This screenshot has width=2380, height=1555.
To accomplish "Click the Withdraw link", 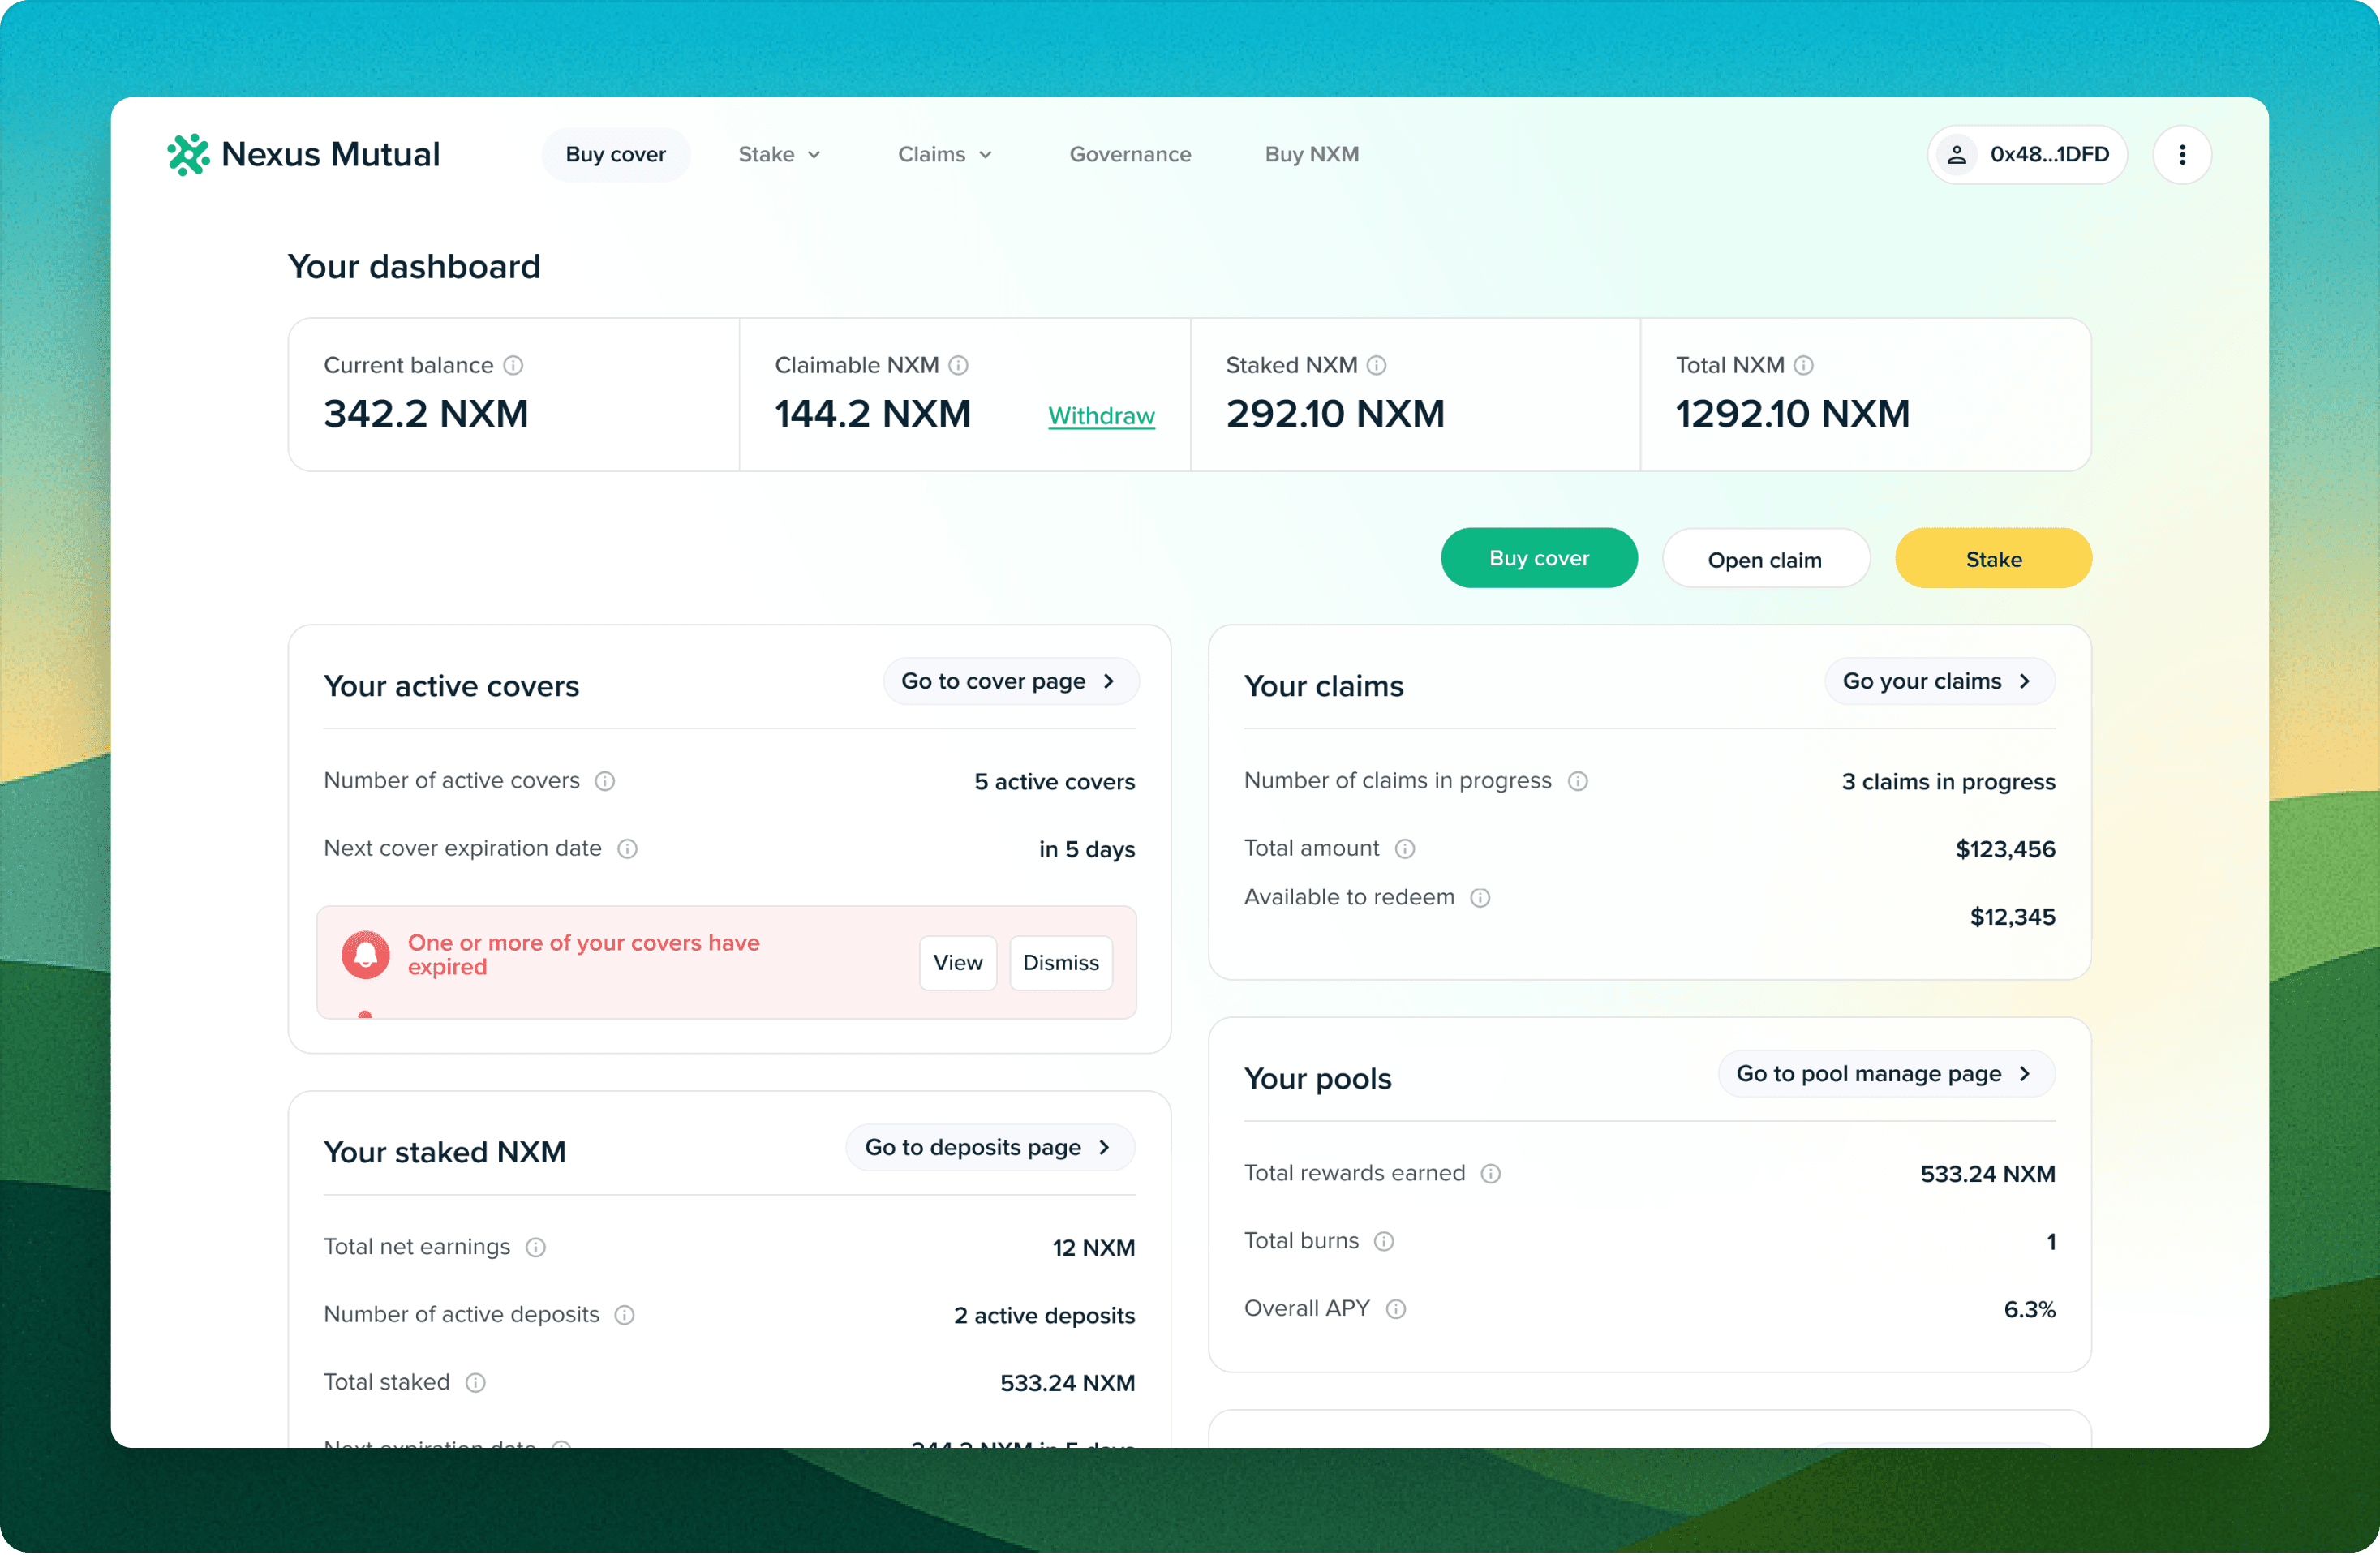I will [1101, 416].
